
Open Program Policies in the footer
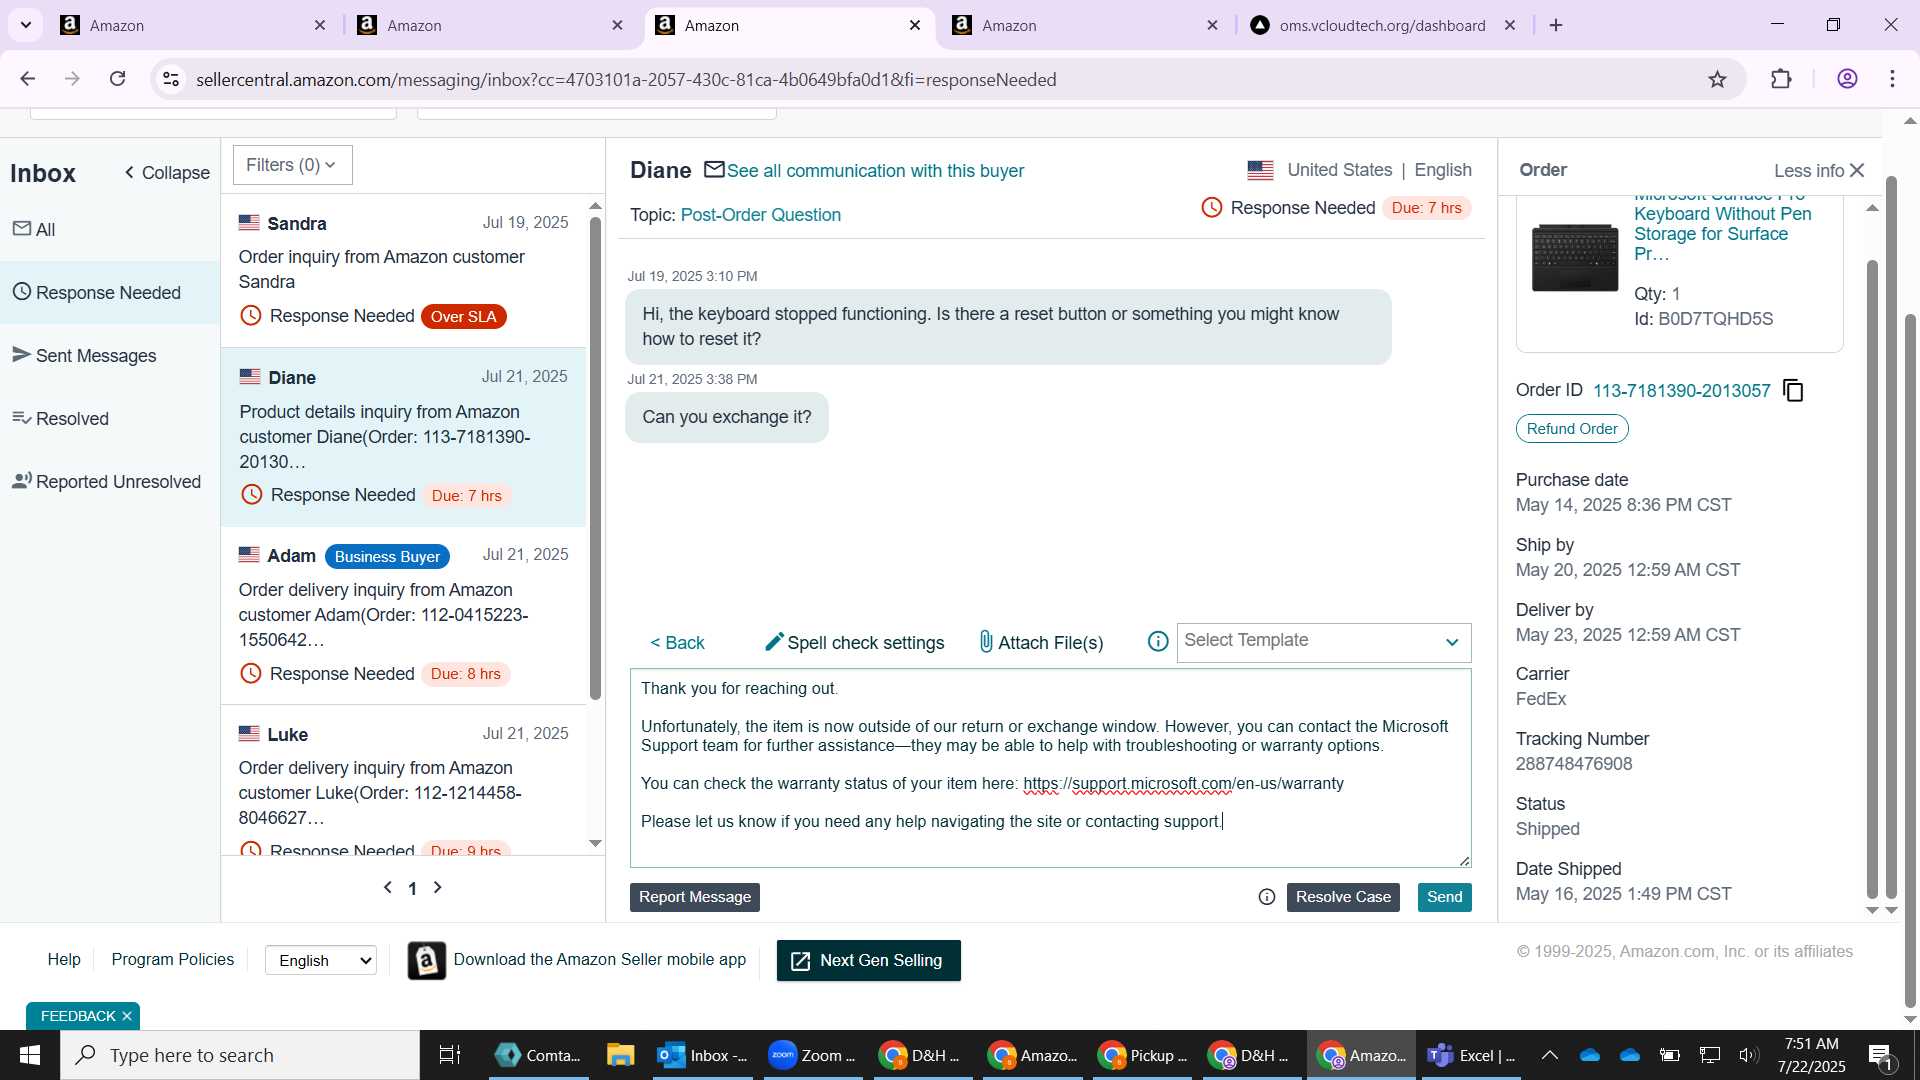click(172, 959)
